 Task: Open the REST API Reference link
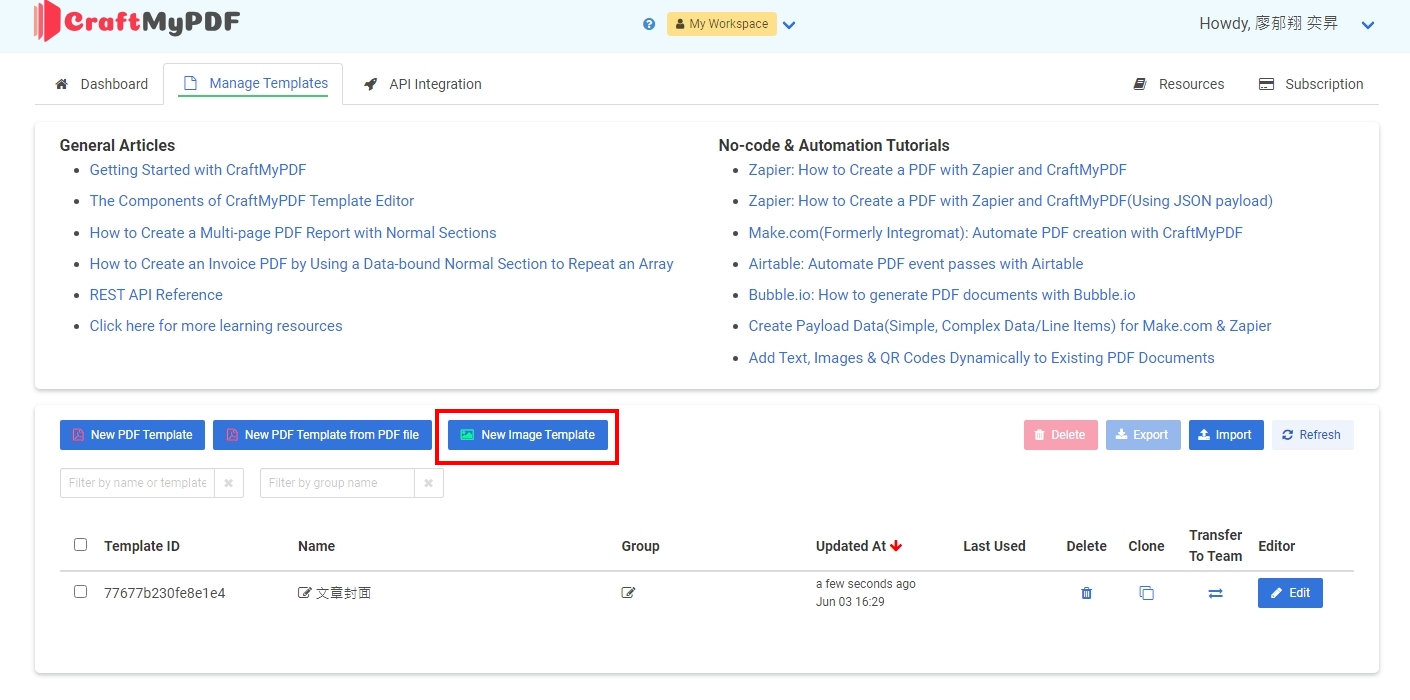[156, 295]
